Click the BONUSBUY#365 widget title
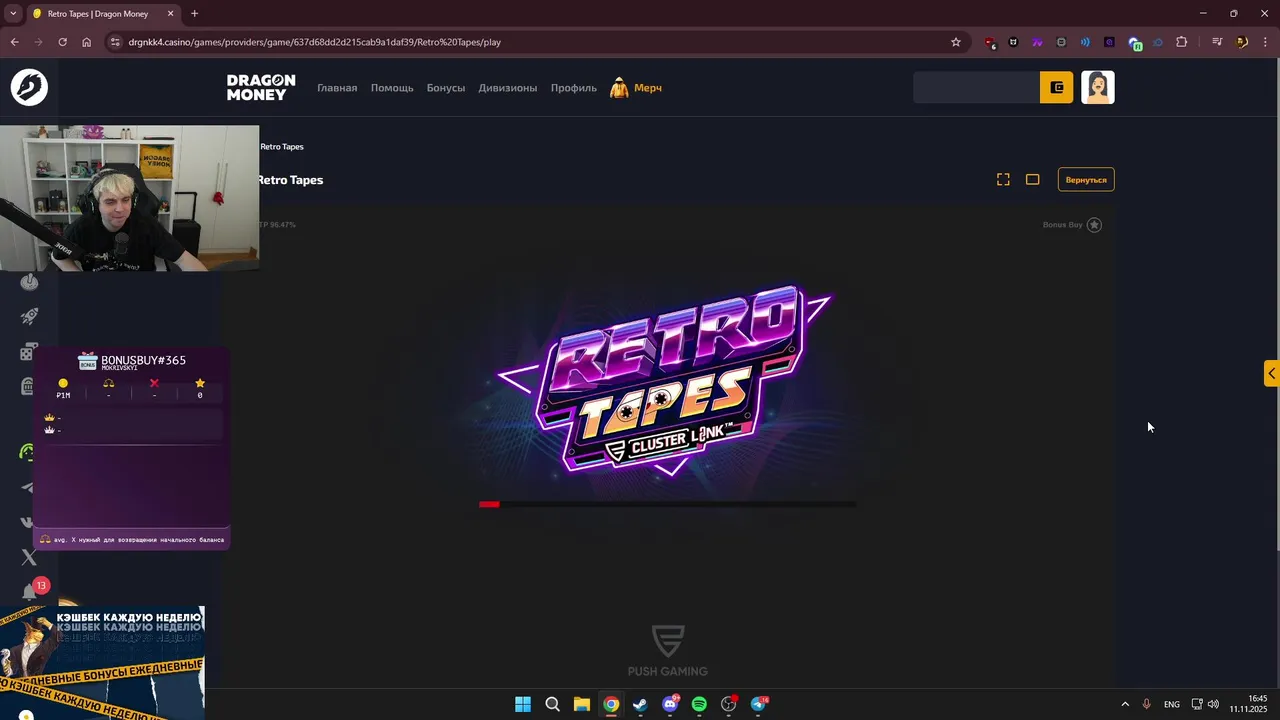 [x=143, y=360]
